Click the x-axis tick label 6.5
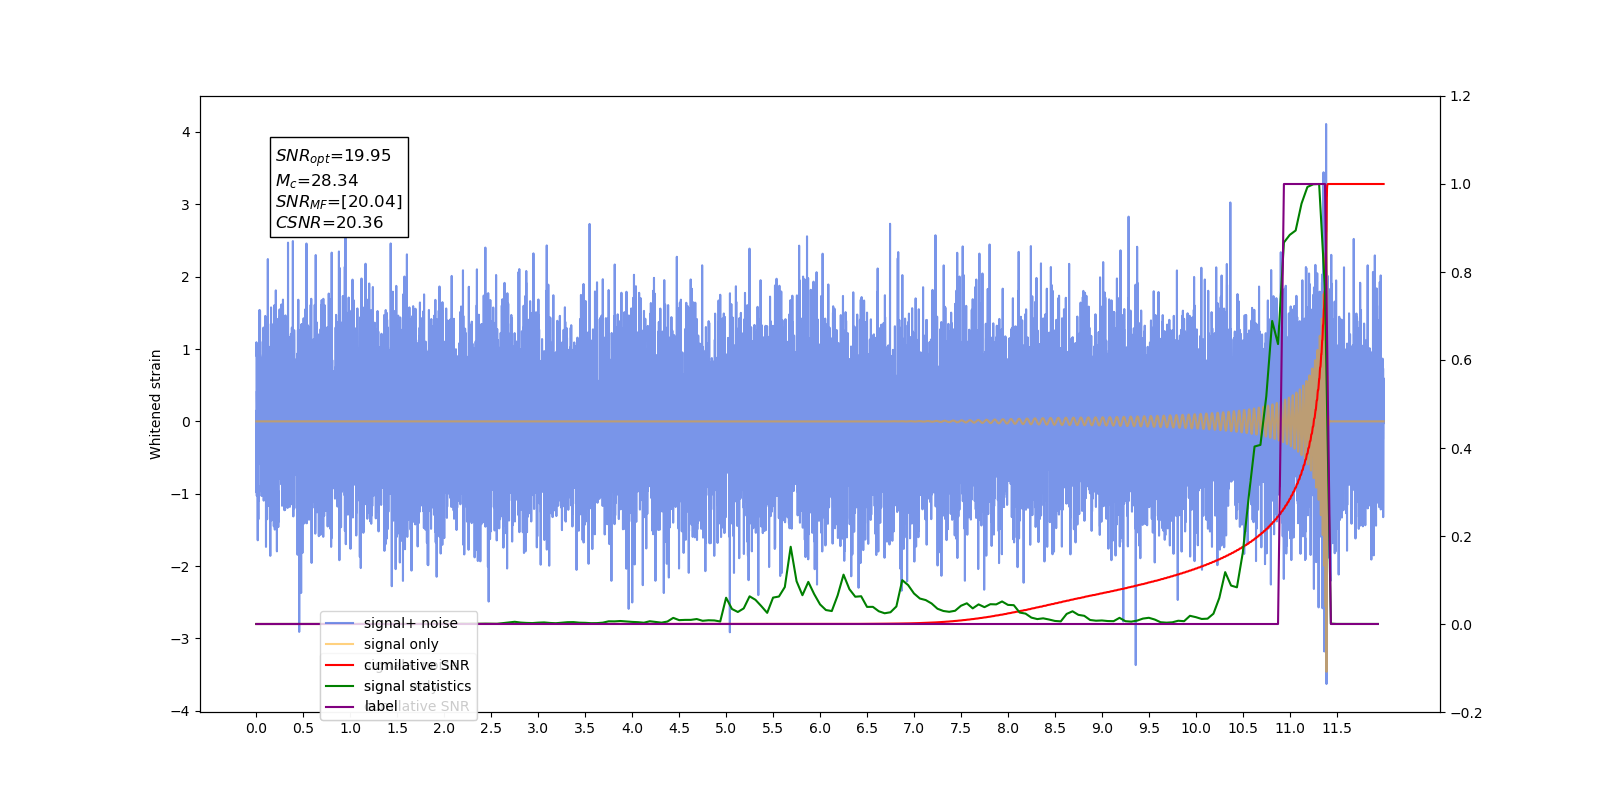1600x800 pixels. (867, 728)
